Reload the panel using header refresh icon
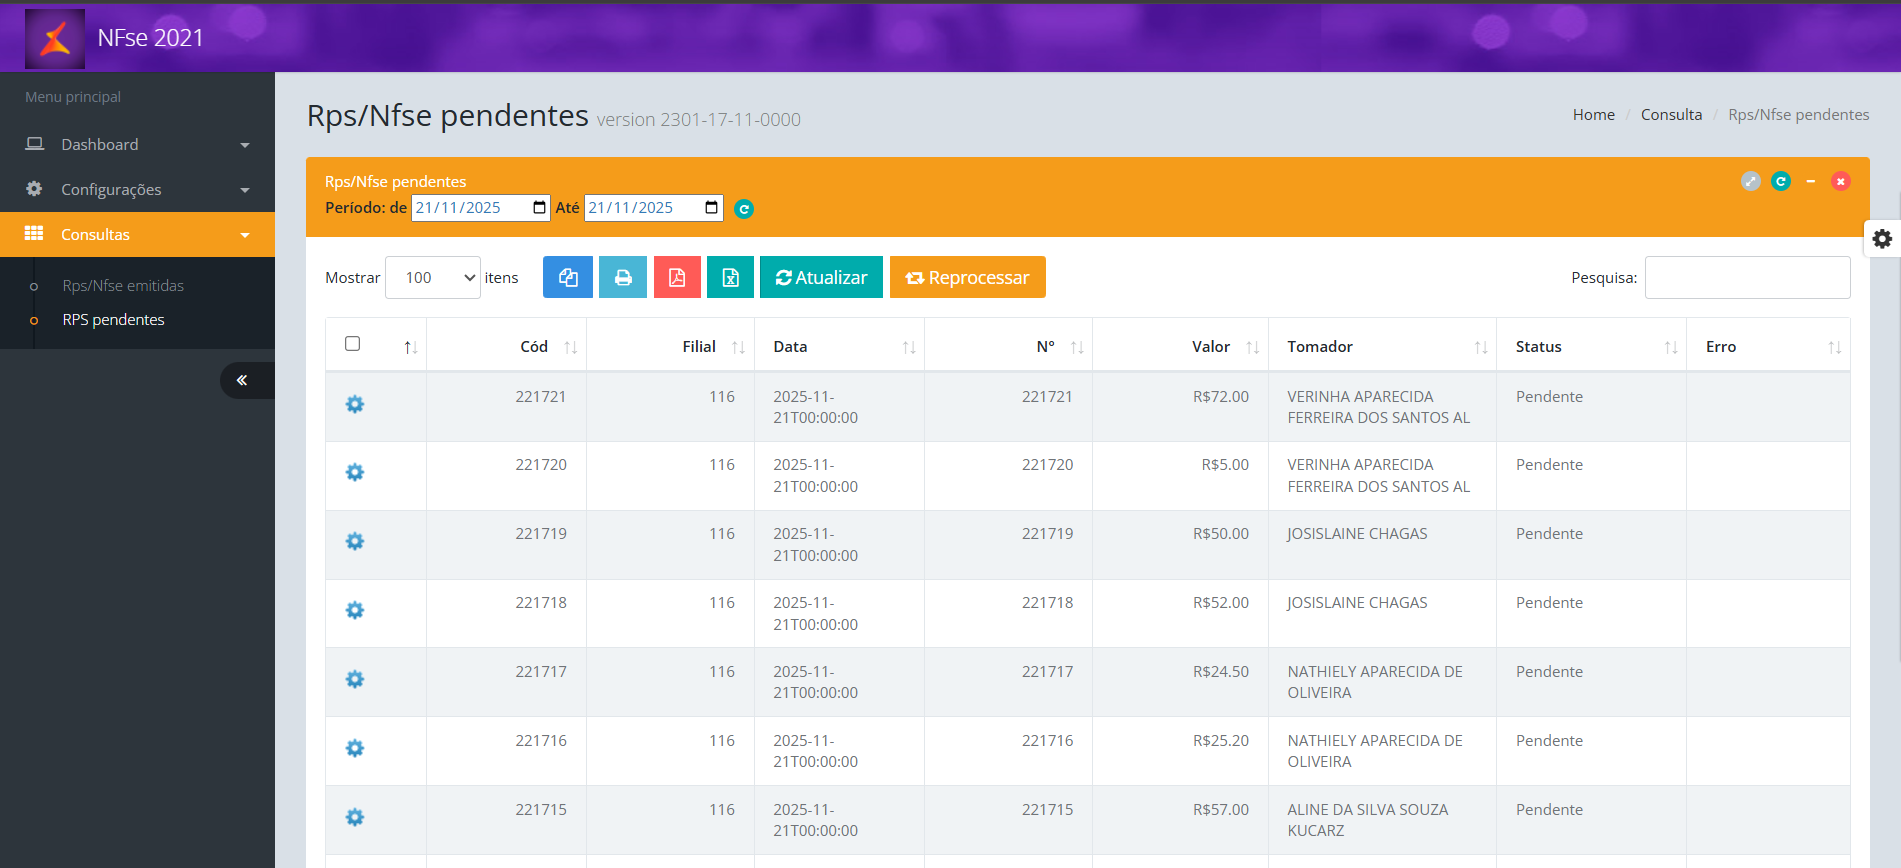The image size is (1901, 868). [x=1781, y=181]
